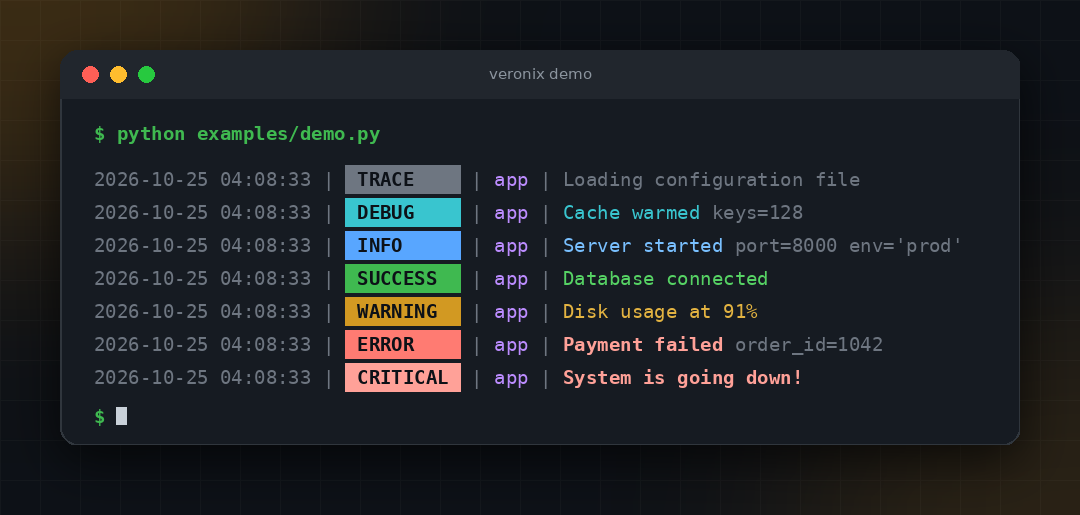Click the gray TRACE level badge

[403, 180]
